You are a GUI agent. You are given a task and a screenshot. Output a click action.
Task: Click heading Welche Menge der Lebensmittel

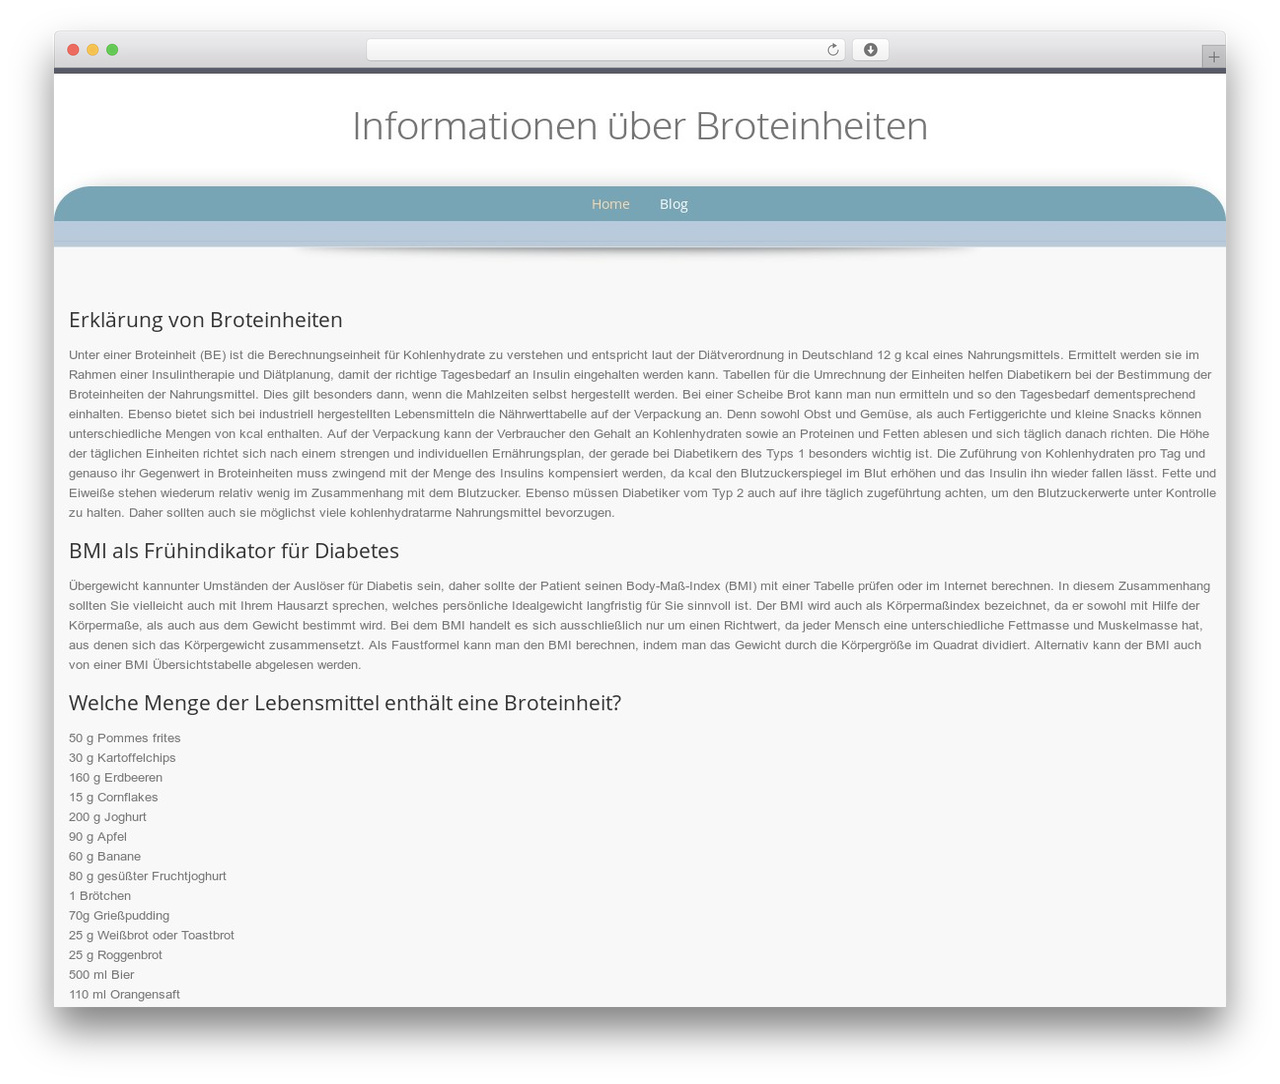tap(345, 703)
